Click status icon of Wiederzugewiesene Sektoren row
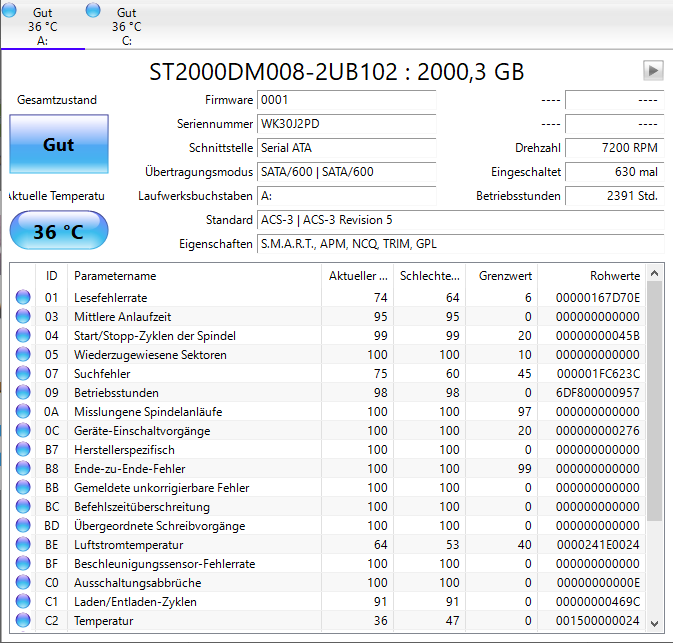 point(23,355)
